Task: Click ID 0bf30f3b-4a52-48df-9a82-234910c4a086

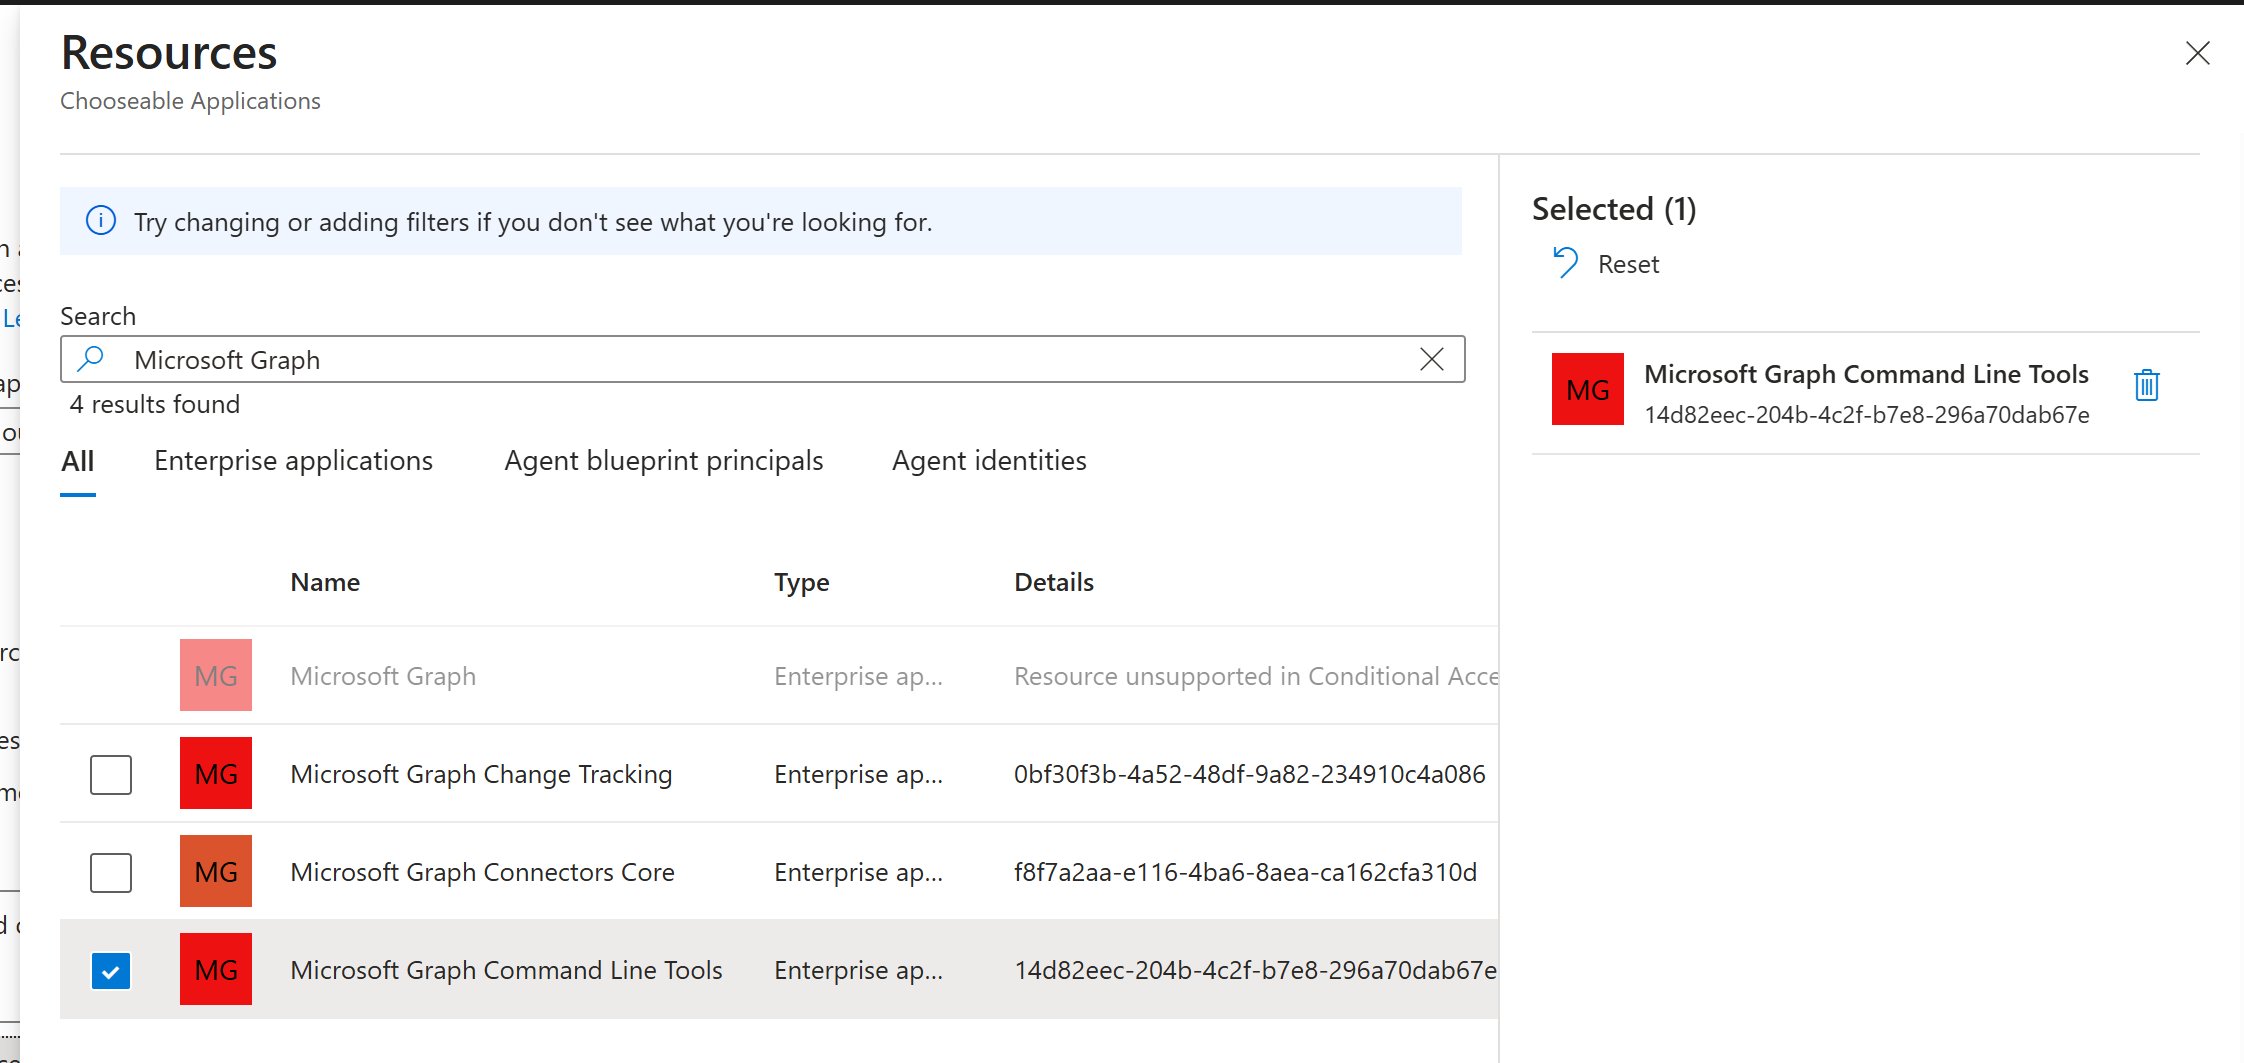Action: pos(1249,774)
